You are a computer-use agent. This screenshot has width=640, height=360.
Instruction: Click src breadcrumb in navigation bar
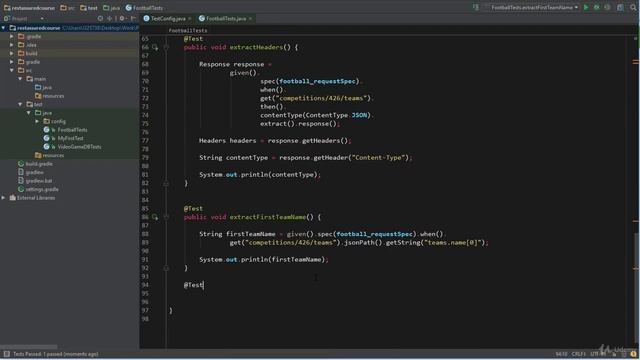click(x=67, y=8)
